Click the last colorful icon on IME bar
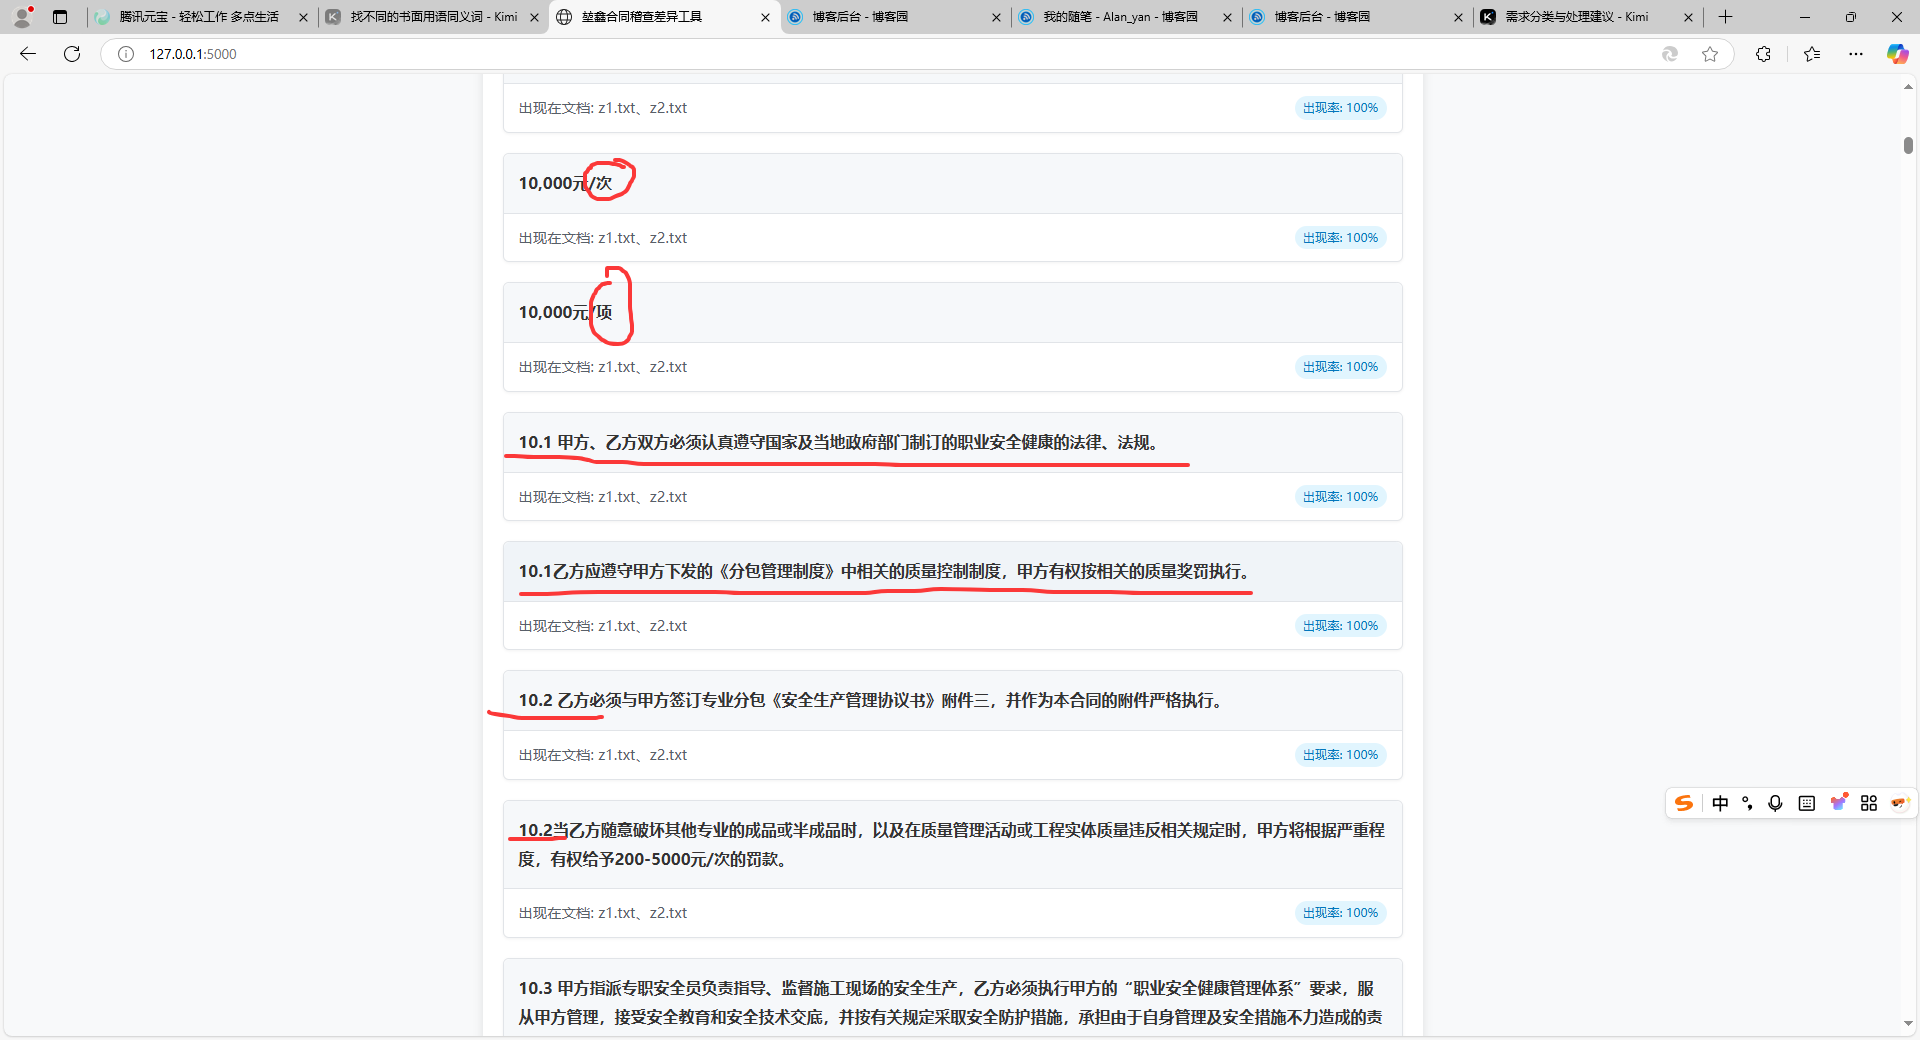The width and height of the screenshot is (1920, 1040). 1899,803
